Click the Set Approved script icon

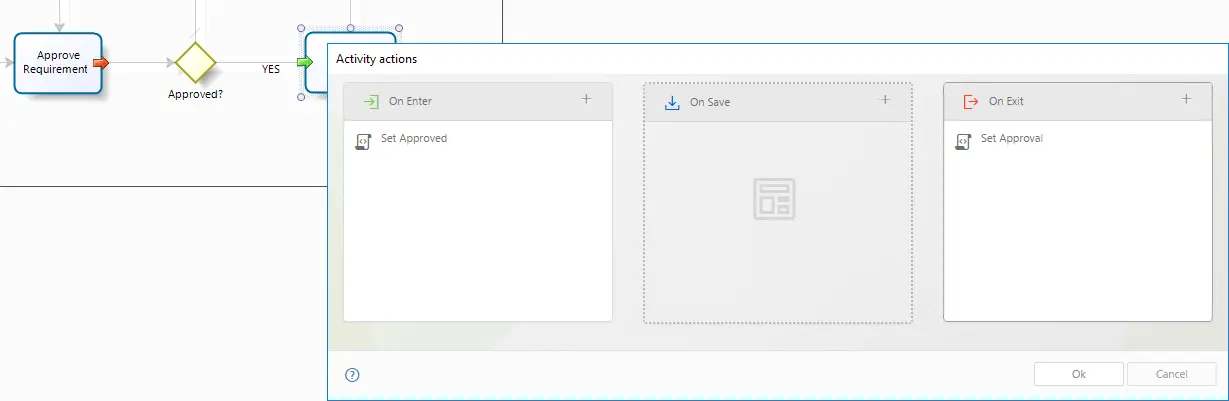click(363, 141)
